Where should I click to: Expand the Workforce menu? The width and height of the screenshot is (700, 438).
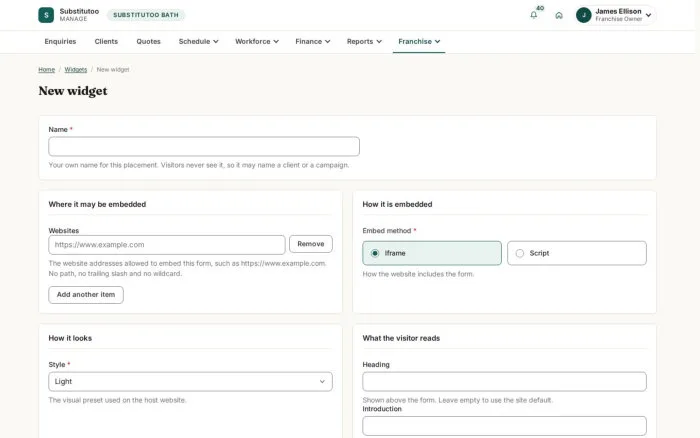tap(257, 42)
